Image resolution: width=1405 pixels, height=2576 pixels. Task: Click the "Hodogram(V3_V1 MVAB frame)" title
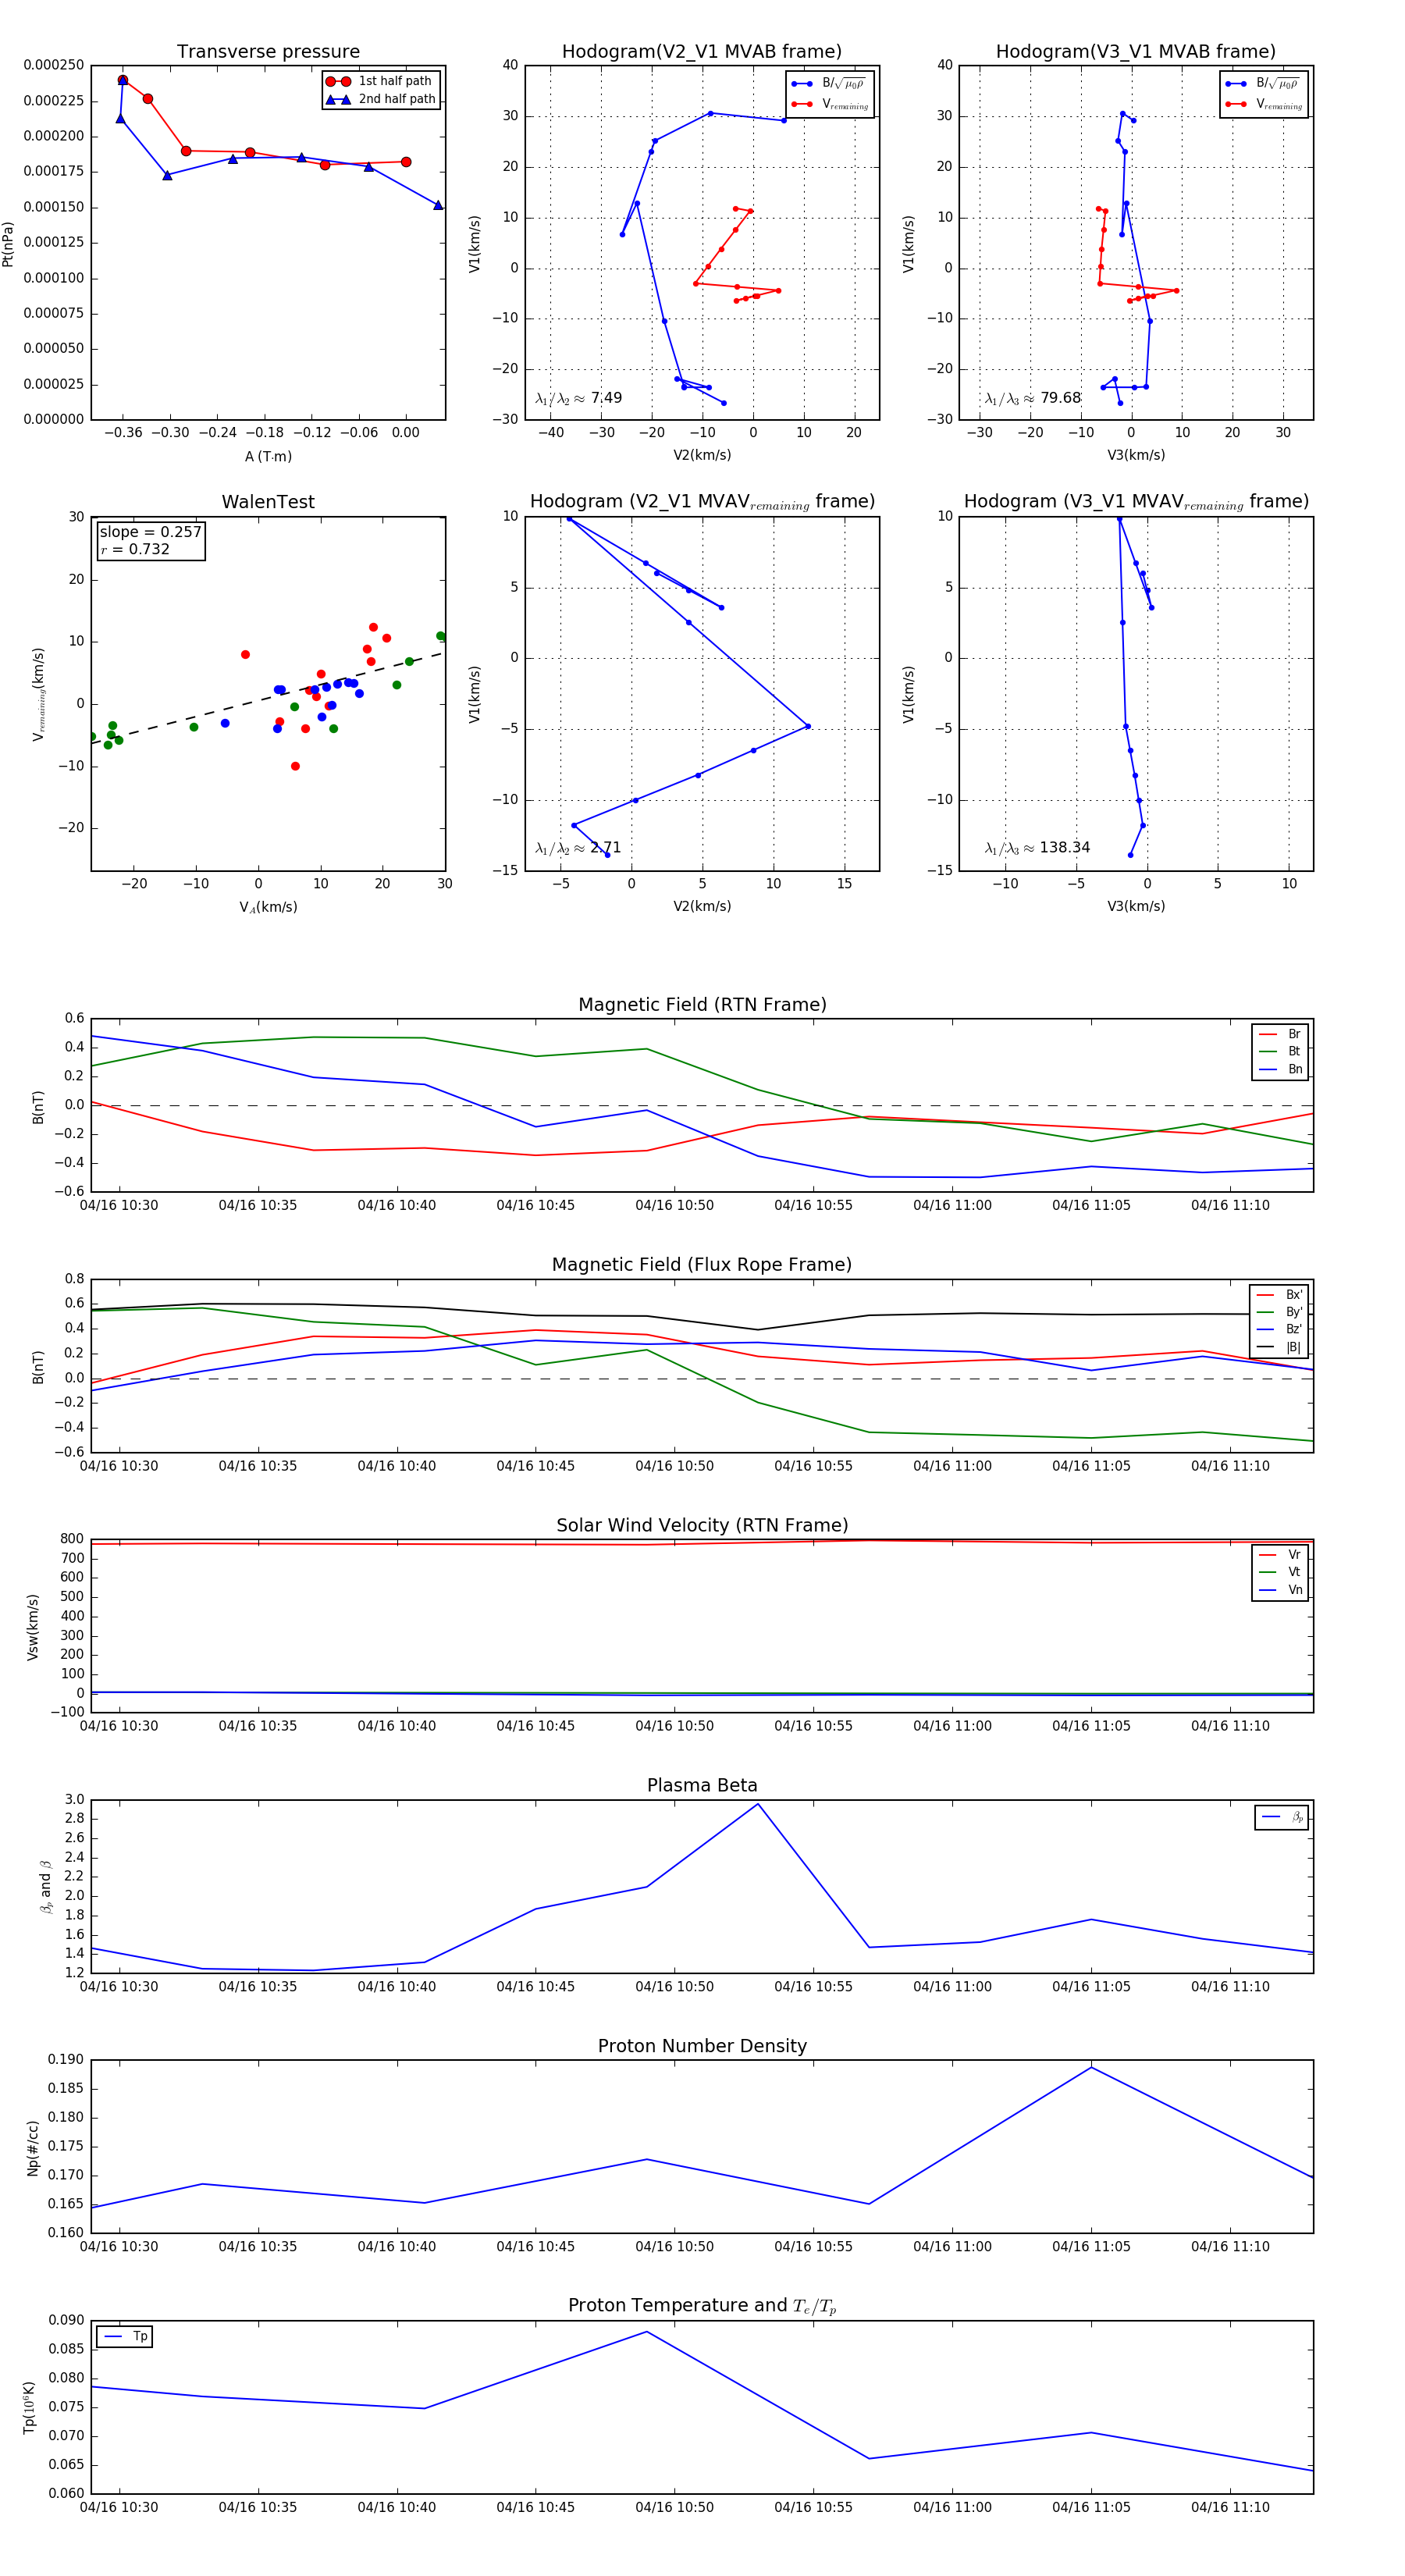[x=1136, y=52]
